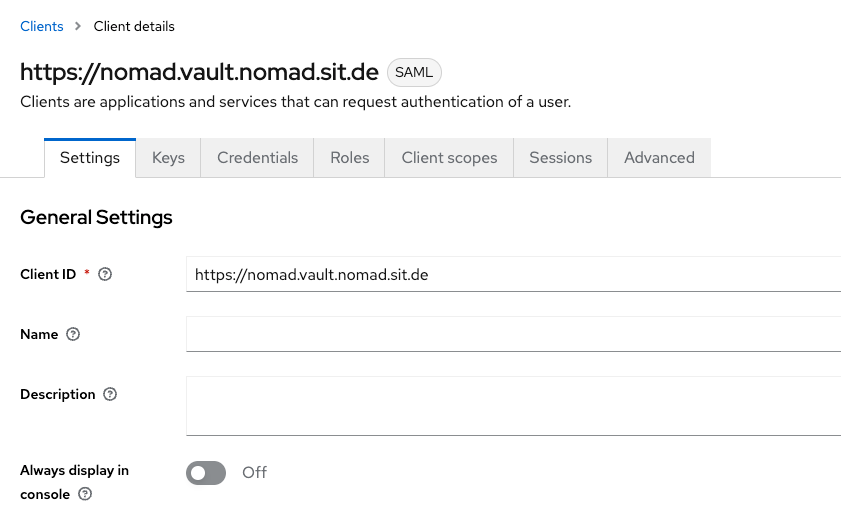The image size is (841, 520).
Task: Show help icon info for Description
Action: (x=110, y=394)
